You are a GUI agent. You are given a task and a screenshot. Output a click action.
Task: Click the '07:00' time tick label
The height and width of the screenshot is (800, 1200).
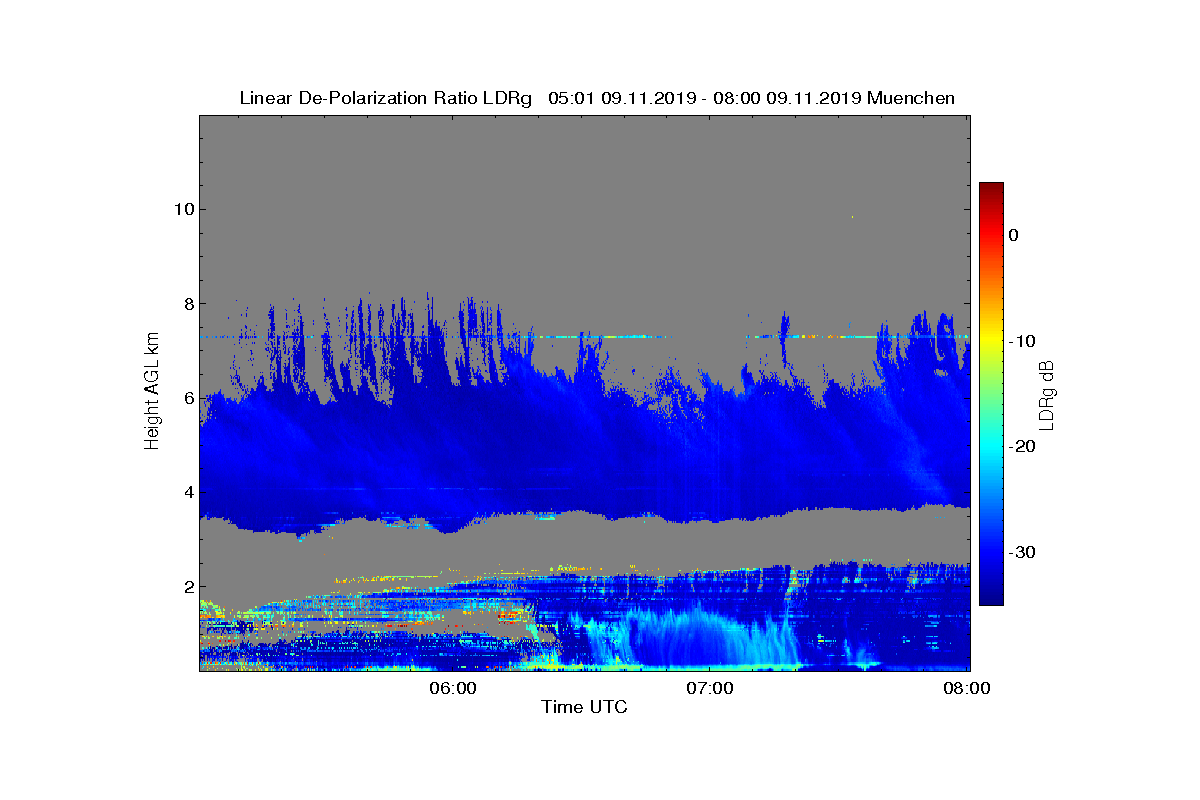pos(710,689)
